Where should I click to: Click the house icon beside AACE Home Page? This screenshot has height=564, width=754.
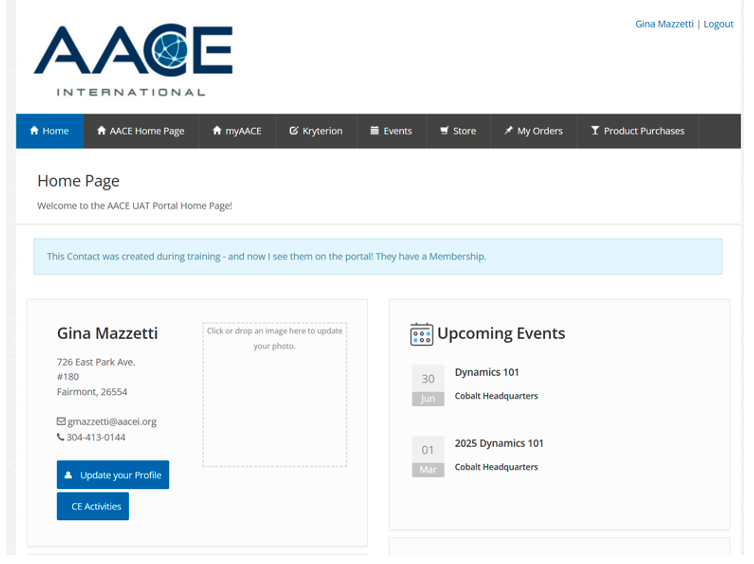101,130
